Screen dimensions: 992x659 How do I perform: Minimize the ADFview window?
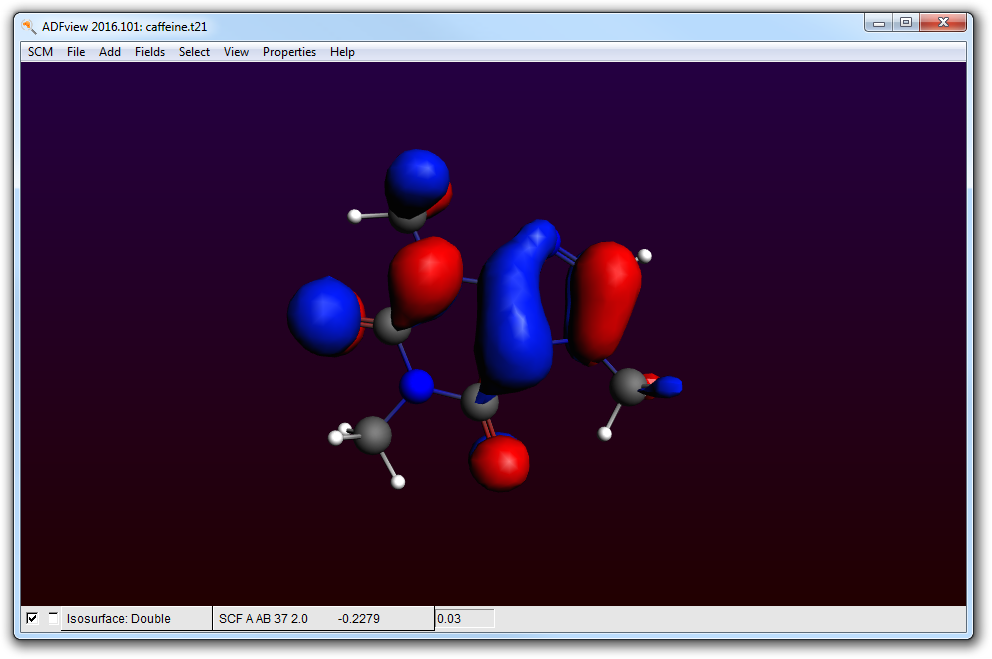[x=879, y=23]
